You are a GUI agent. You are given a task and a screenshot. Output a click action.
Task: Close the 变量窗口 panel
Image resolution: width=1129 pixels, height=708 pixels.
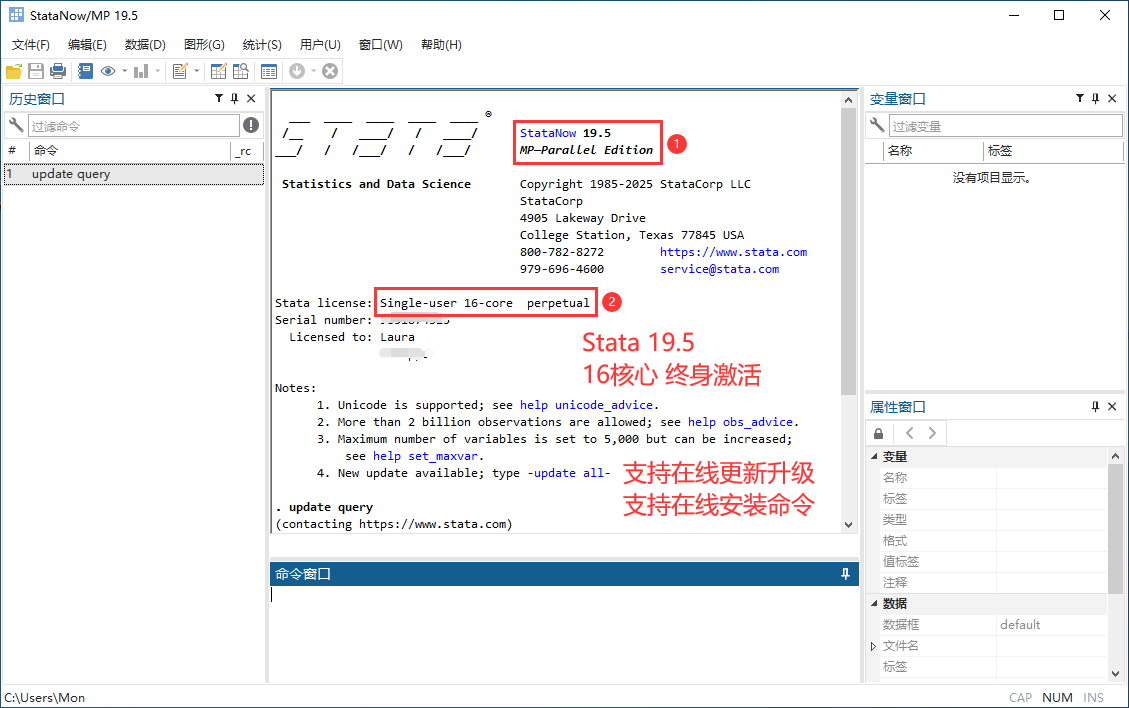coord(1112,99)
